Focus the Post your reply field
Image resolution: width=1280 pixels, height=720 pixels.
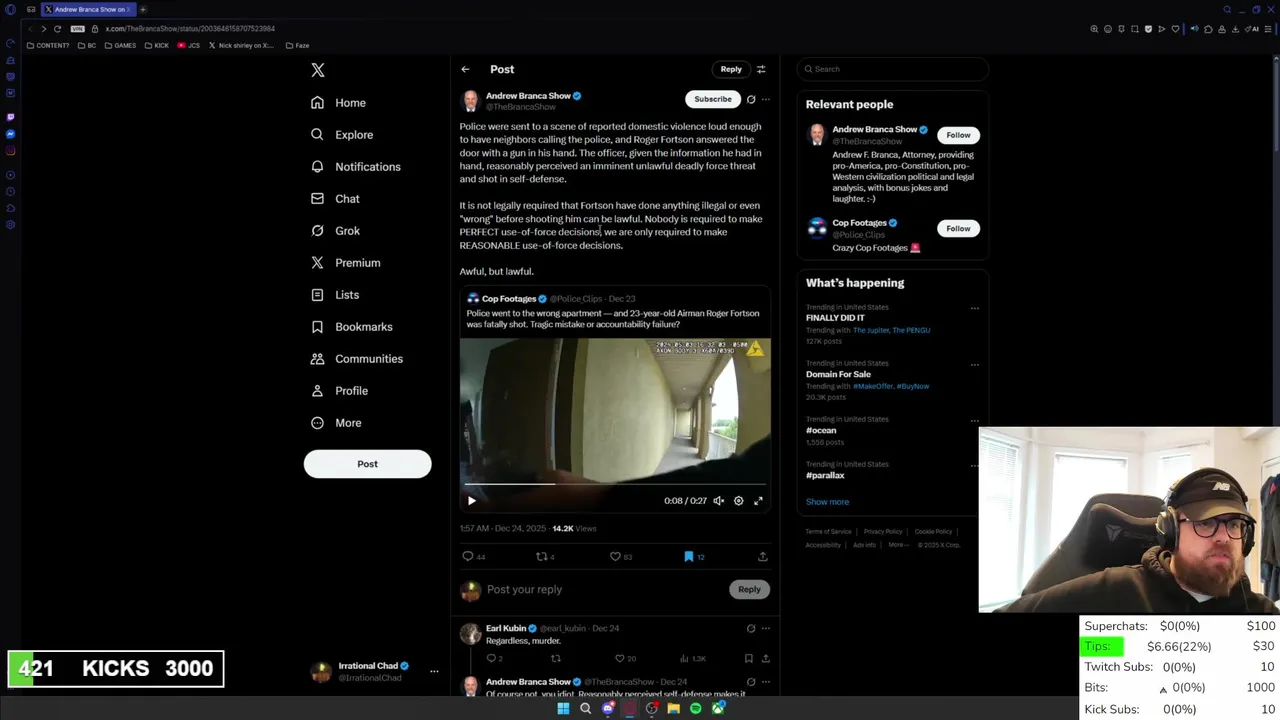[x=605, y=590]
